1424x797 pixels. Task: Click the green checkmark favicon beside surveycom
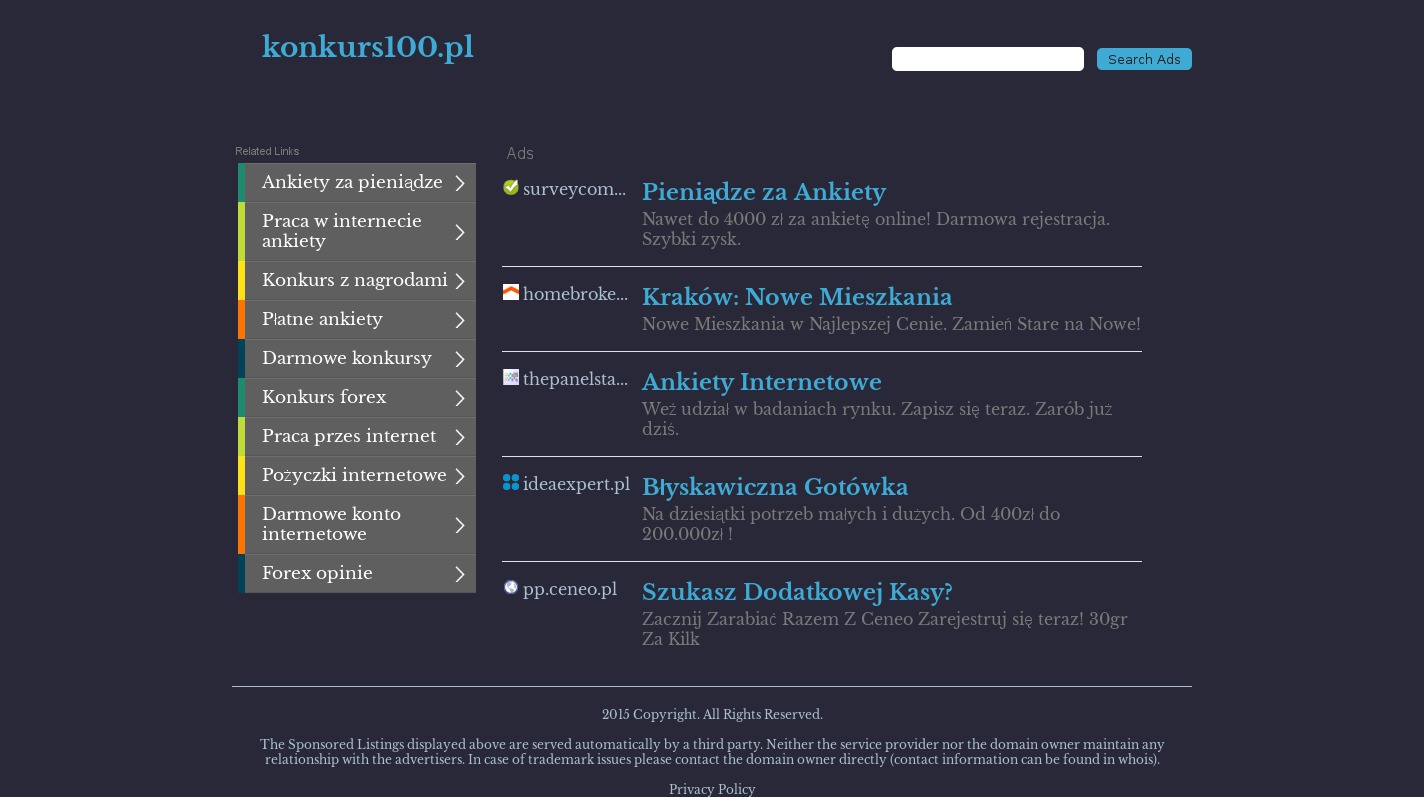(x=511, y=187)
